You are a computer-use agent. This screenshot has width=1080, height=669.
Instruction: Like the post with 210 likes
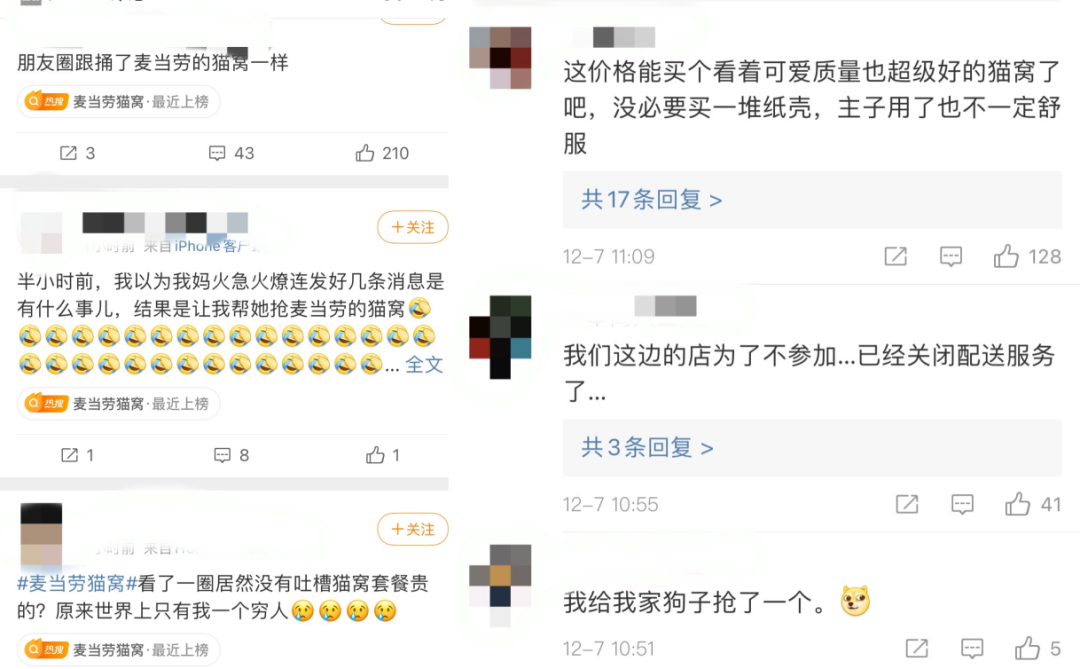click(382, 153)
